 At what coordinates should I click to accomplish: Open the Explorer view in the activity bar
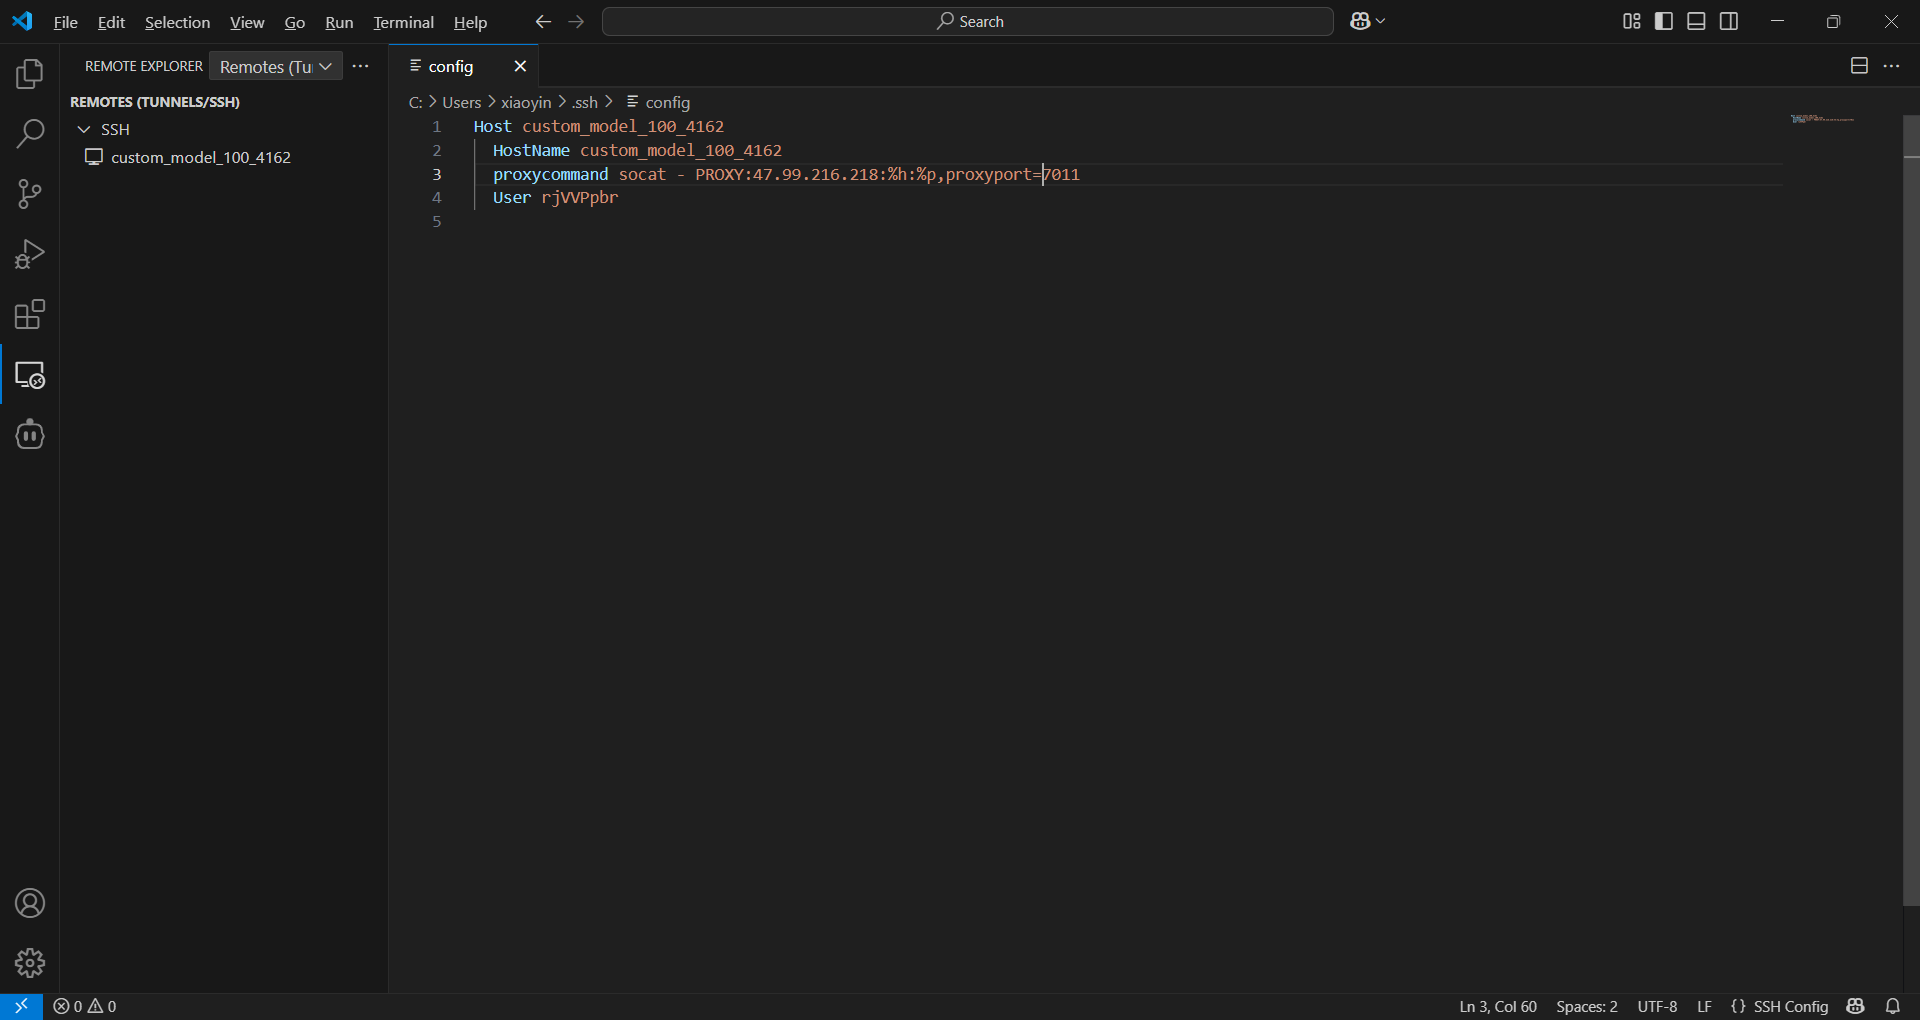click(30, 74)
